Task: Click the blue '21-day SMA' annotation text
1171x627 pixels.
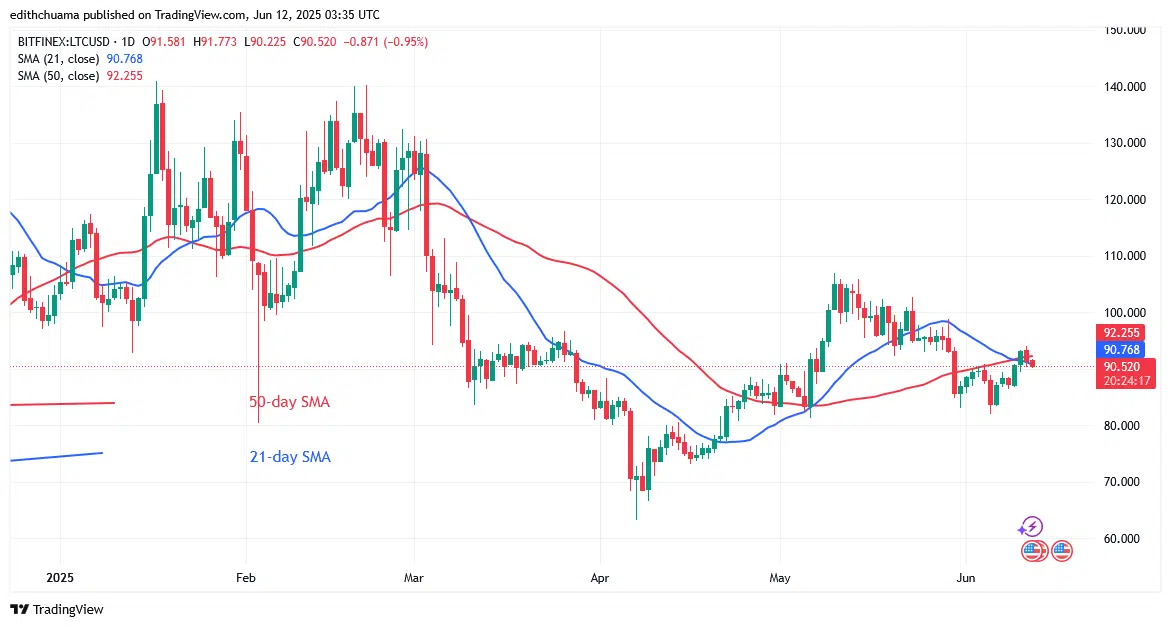Action: [289, 457]
